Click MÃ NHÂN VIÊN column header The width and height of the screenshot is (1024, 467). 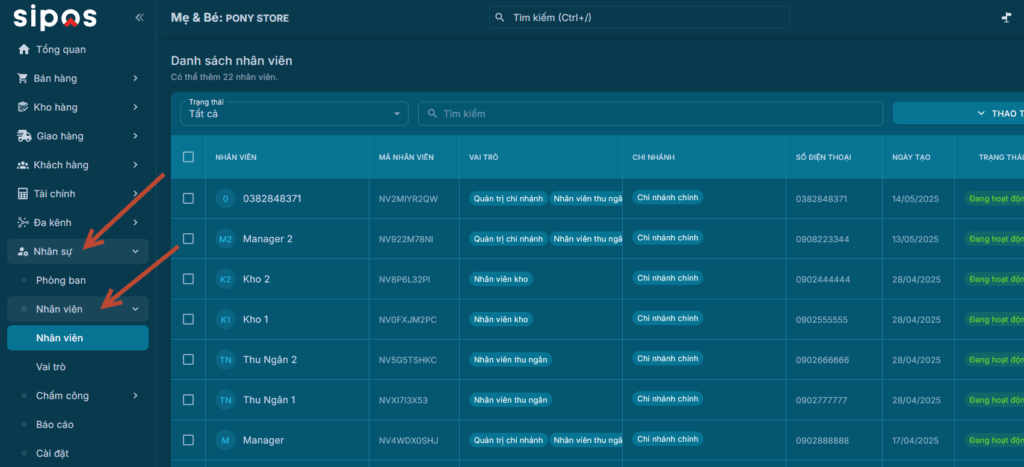pos(406,157)
